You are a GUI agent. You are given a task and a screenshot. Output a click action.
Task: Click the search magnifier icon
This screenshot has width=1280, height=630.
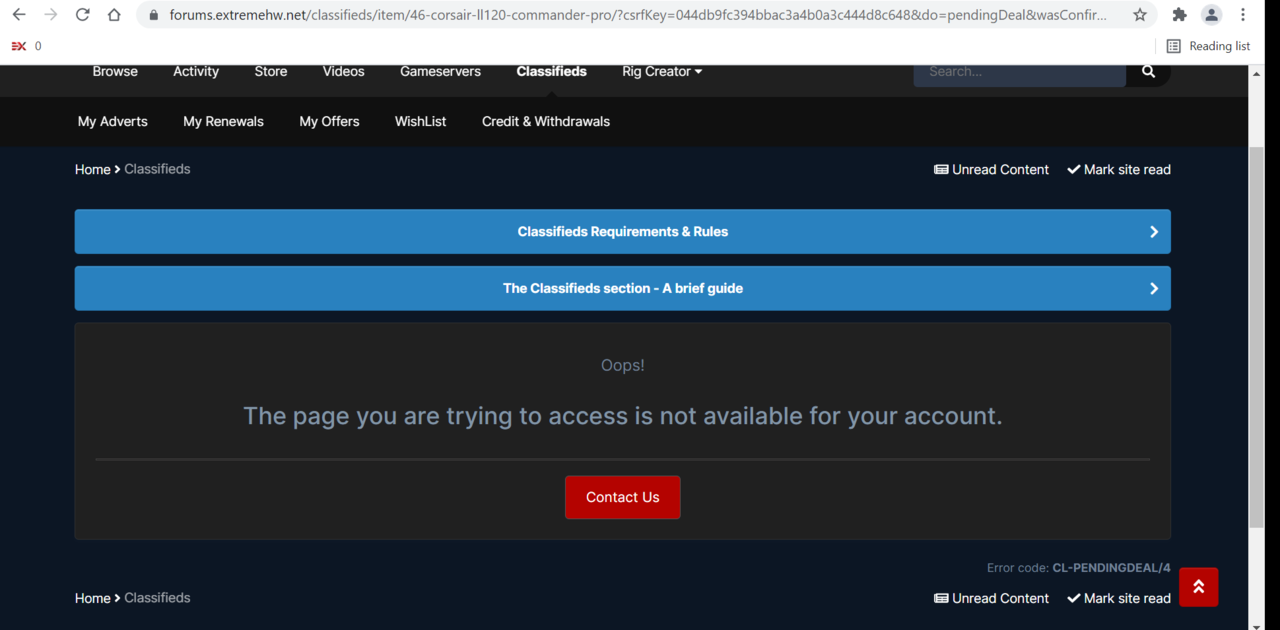[1148, 71]
